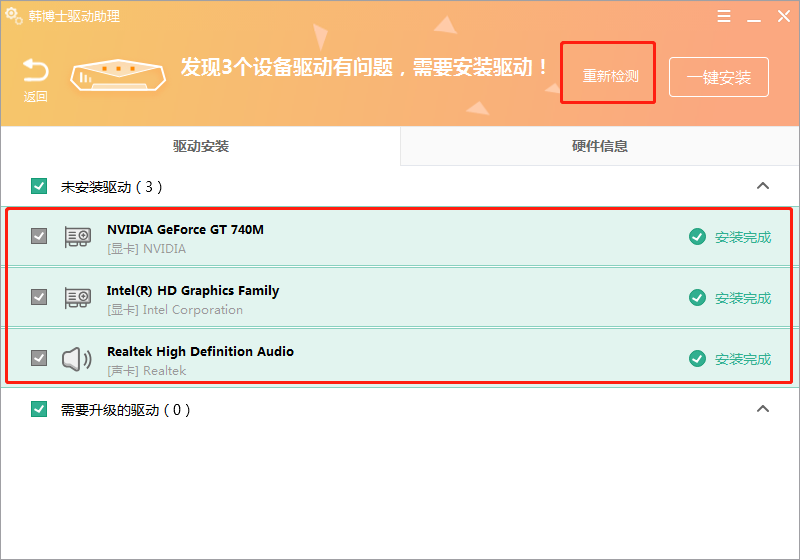This screenshot has width=800, height=560.
Task: Toggle the 未安装驱动 group checkbox
Action: [x=39, y=186]
